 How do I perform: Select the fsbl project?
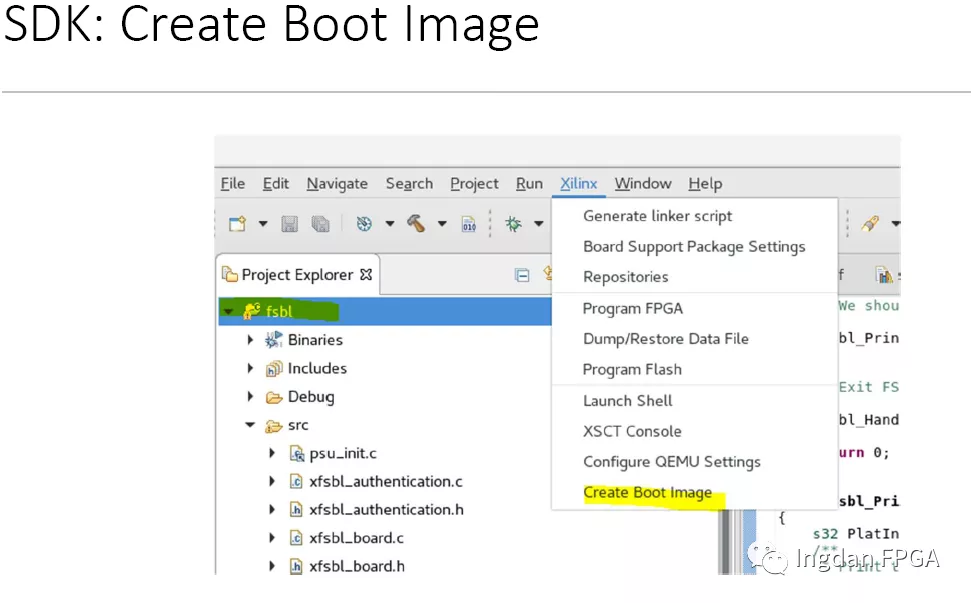pyautogui.click(x=279, y=311)
